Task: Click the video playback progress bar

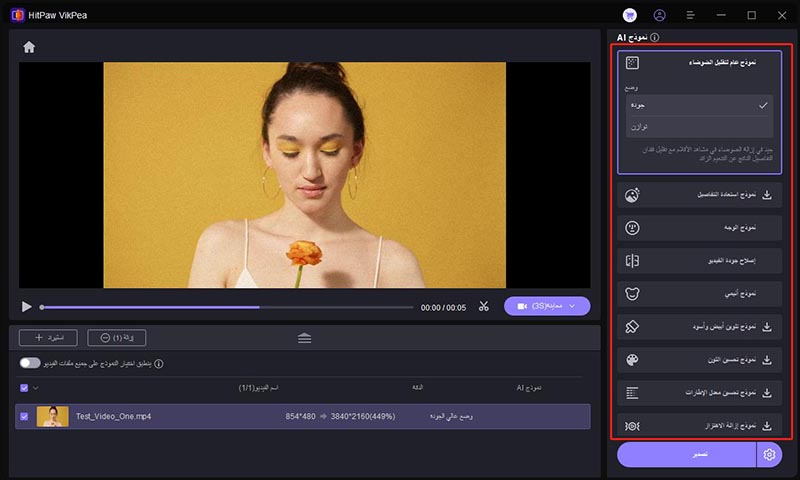Action: click(x=226, y=307)
